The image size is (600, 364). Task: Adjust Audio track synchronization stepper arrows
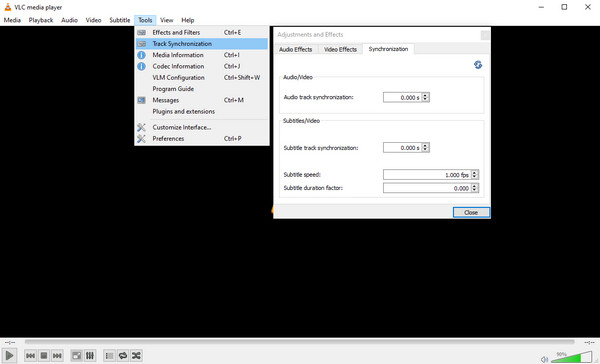tap(425, 98)
